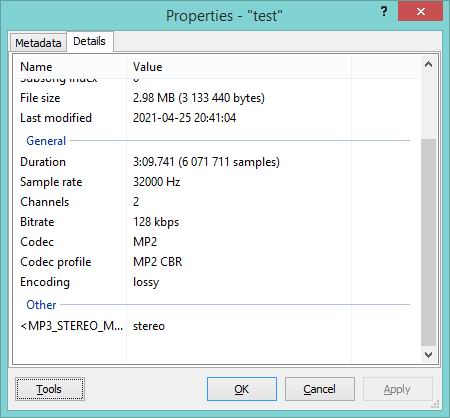The image size is (450, 418).
Task: Confirm with the OK button
Action: click(242, 389)
